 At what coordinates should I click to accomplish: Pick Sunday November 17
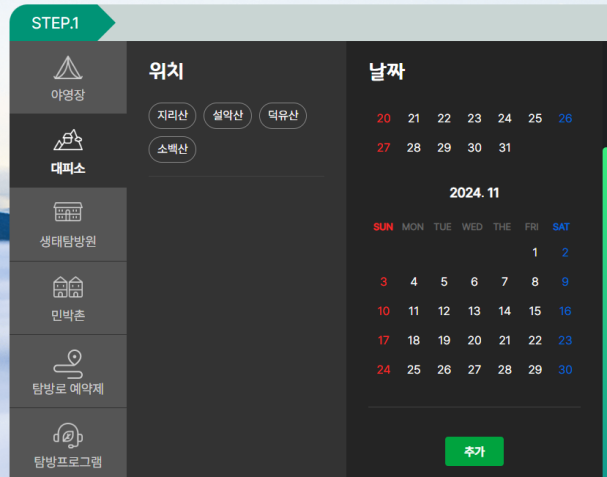coord(384,340)
